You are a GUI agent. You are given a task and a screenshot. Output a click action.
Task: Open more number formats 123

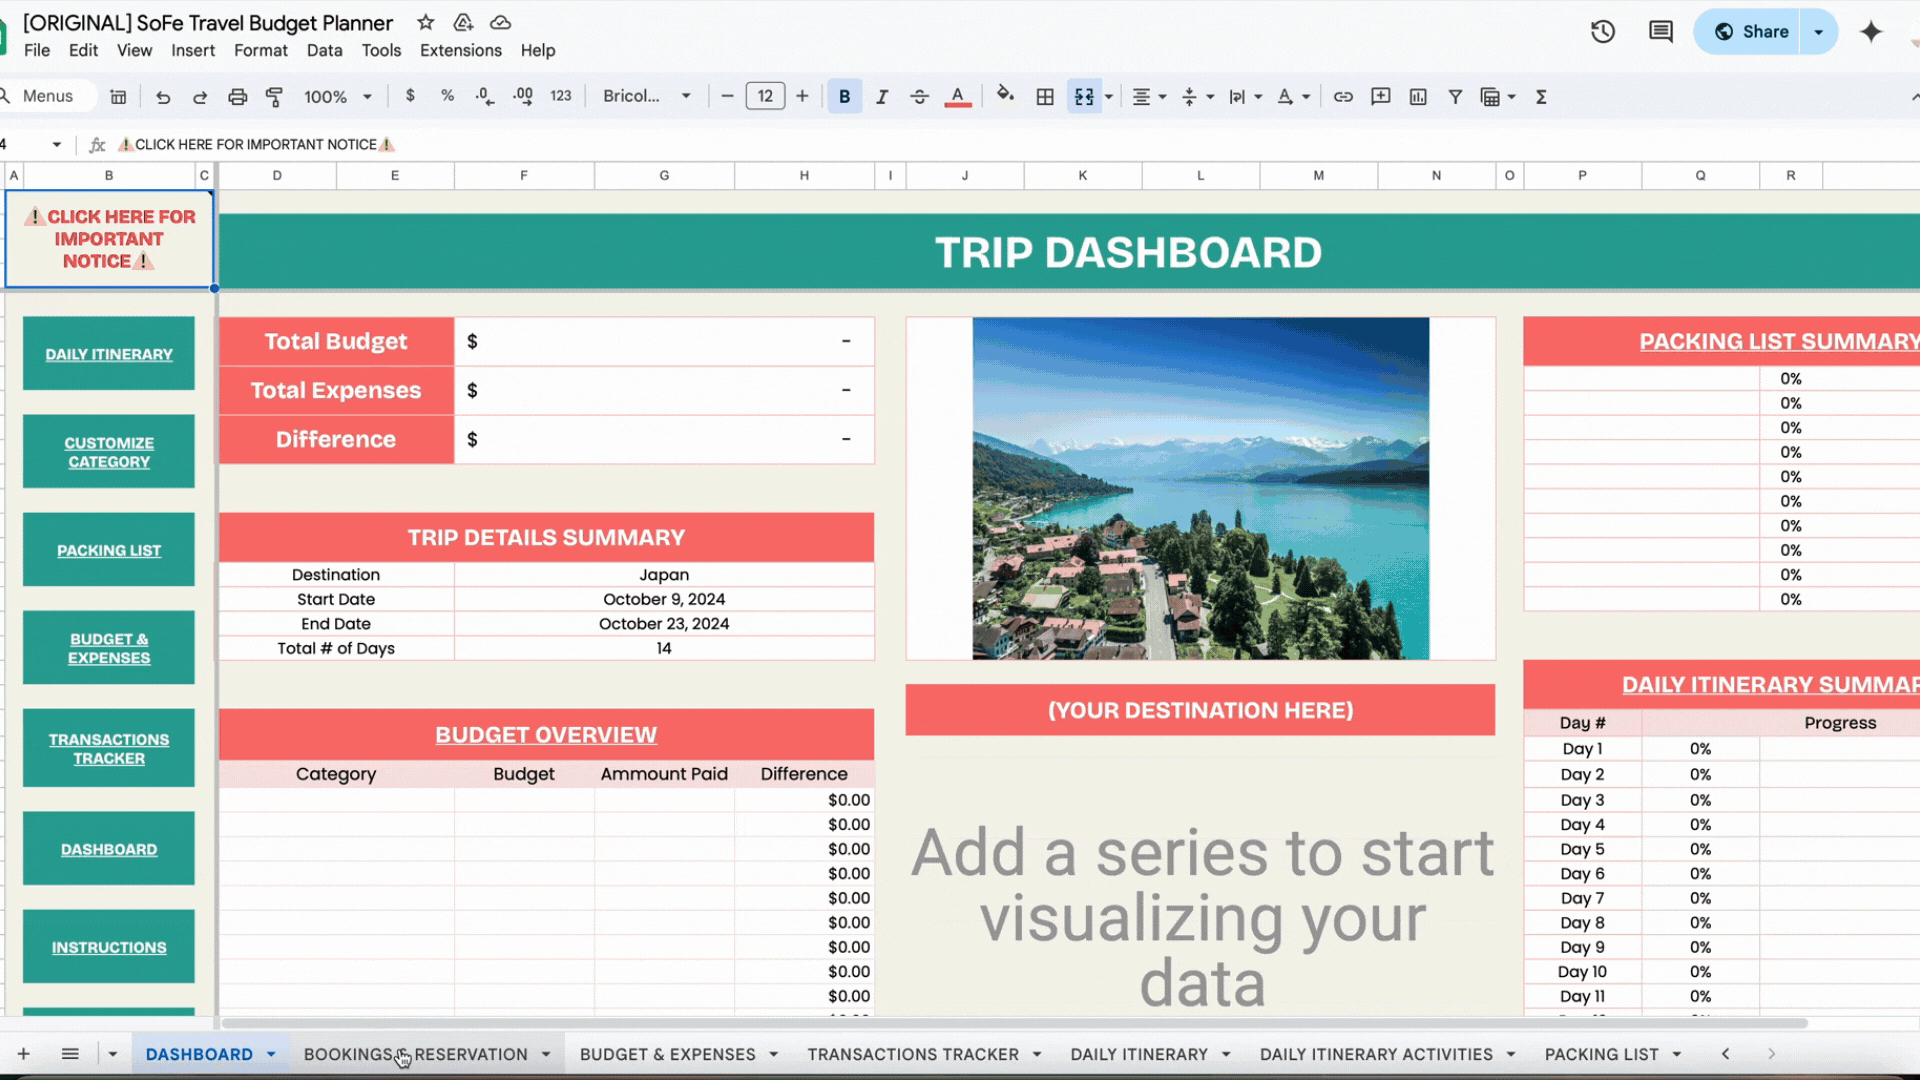pyautogui.click(x=561, y=96)
